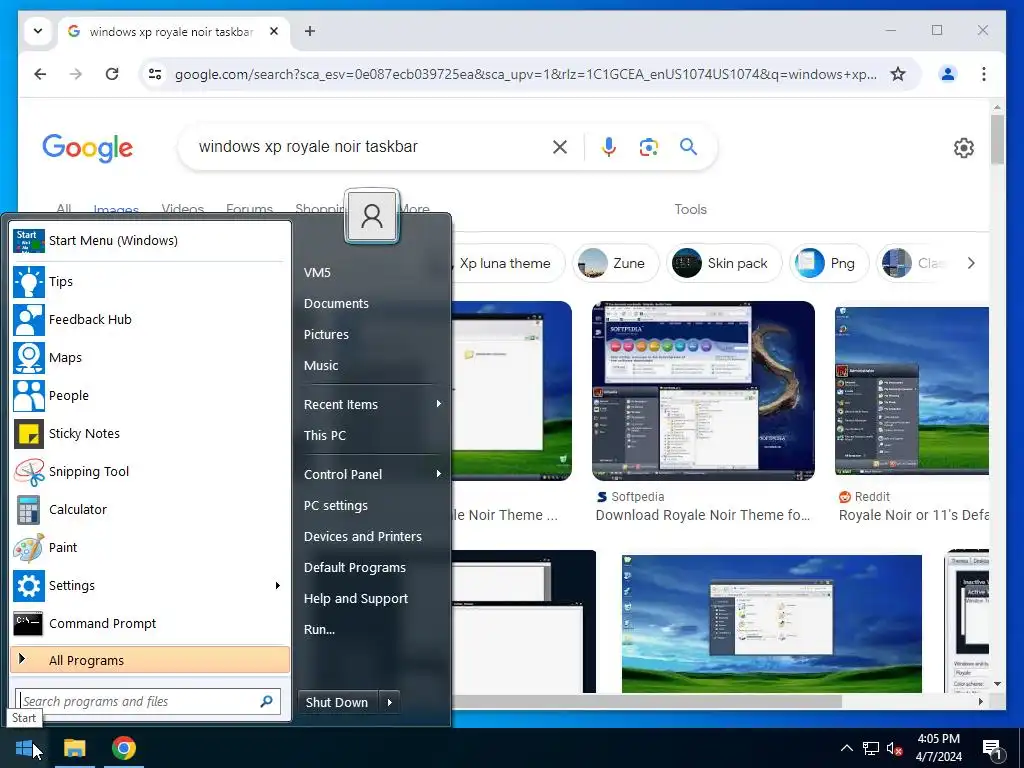This screenshot has width=1024, height=768.
Task: Launch the Feedback Hub app icon
Action: (29, 319)
